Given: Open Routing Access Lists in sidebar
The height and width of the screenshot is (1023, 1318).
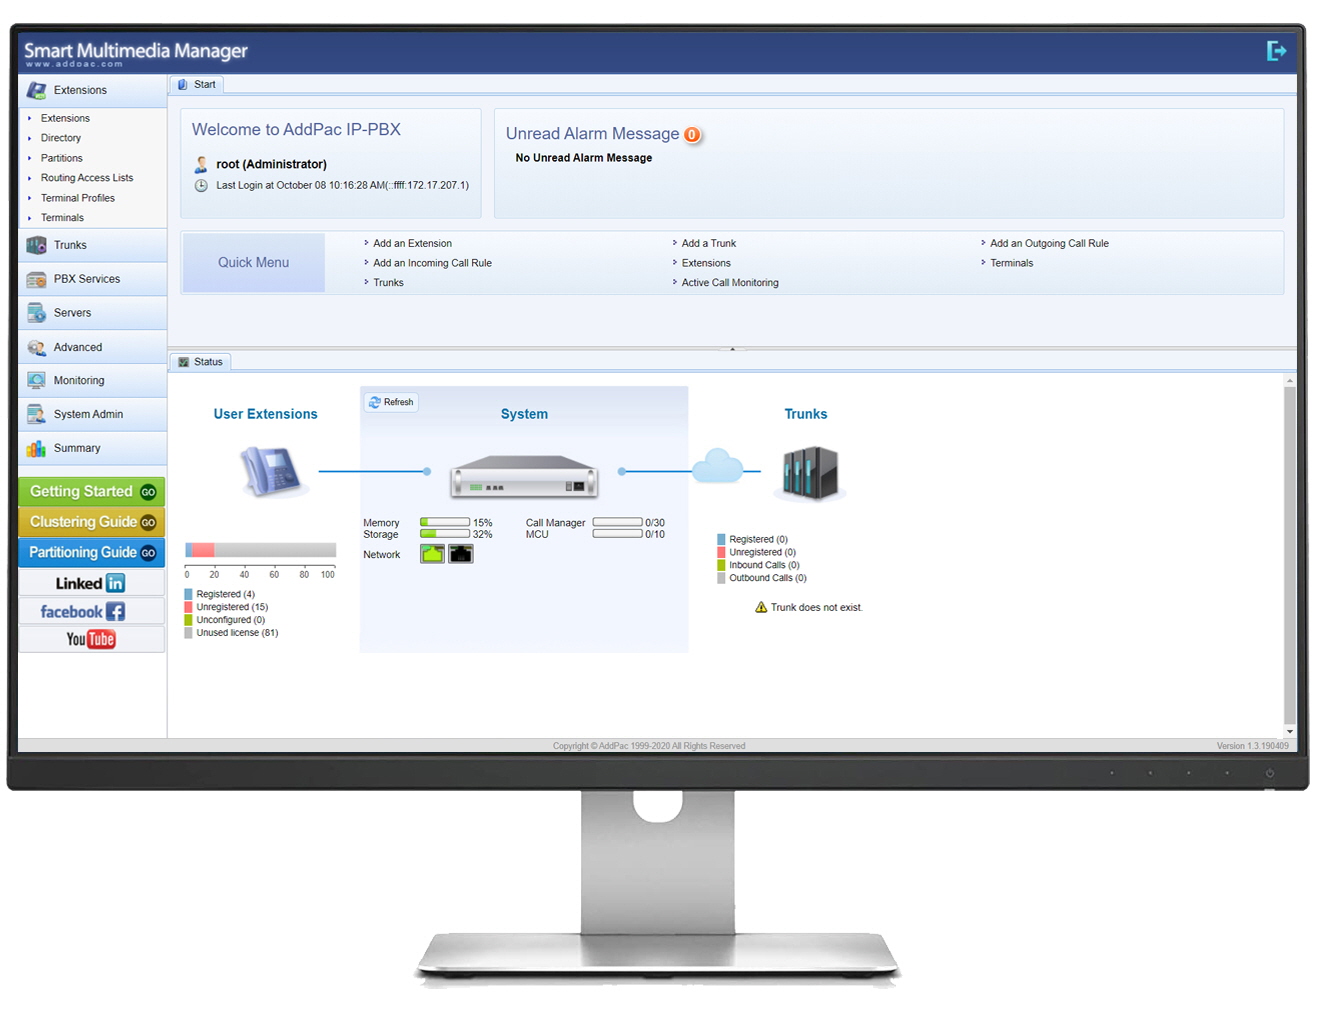Looking at the screenshot, I should [86, 178].
